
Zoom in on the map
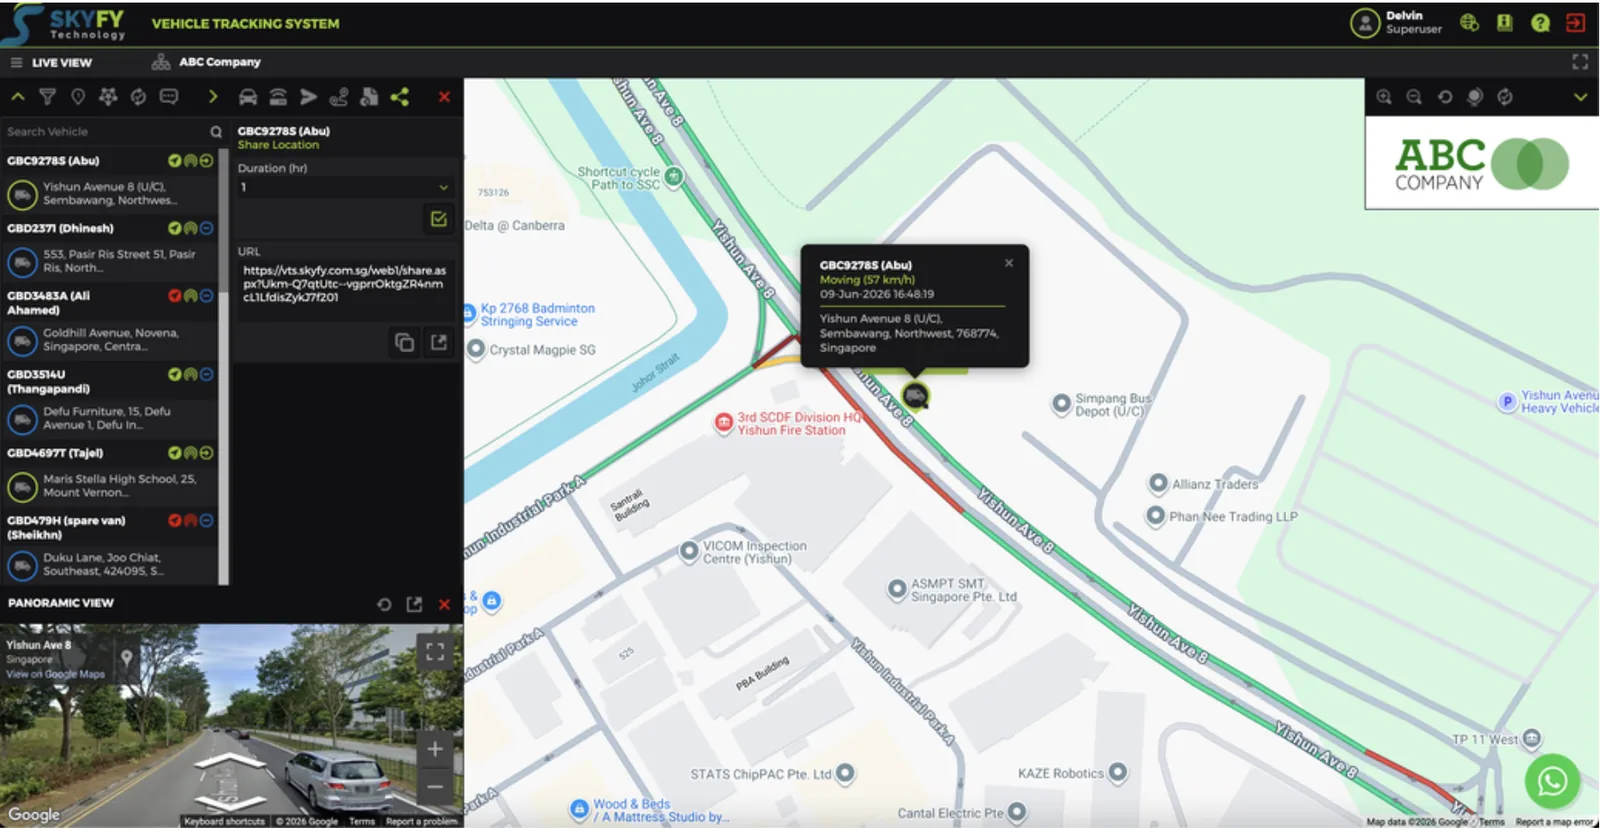(x=1384, y=97)
